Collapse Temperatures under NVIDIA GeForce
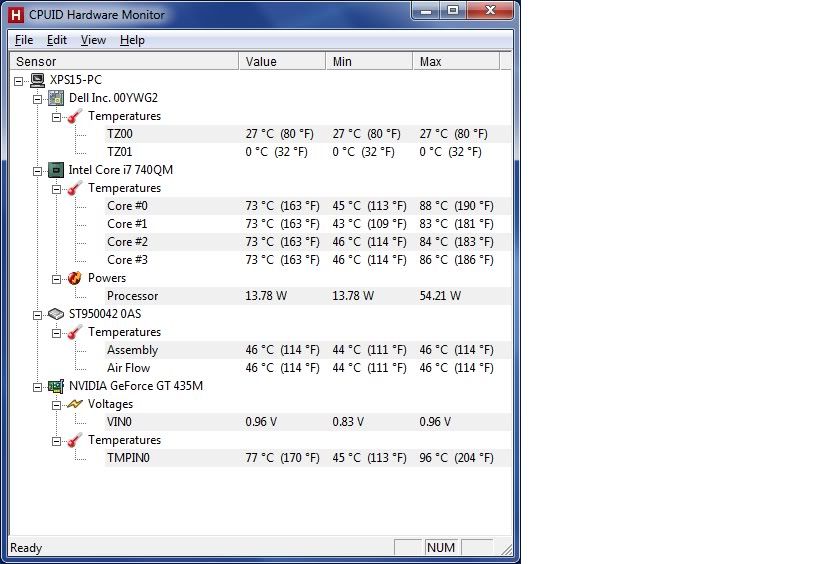Viewport: 819px width, 564px height. (56, 441)
